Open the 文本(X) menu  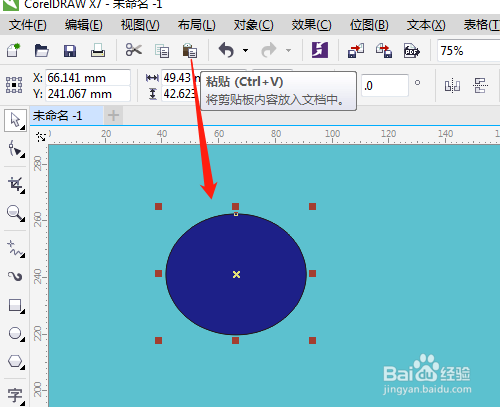(426, 25)
